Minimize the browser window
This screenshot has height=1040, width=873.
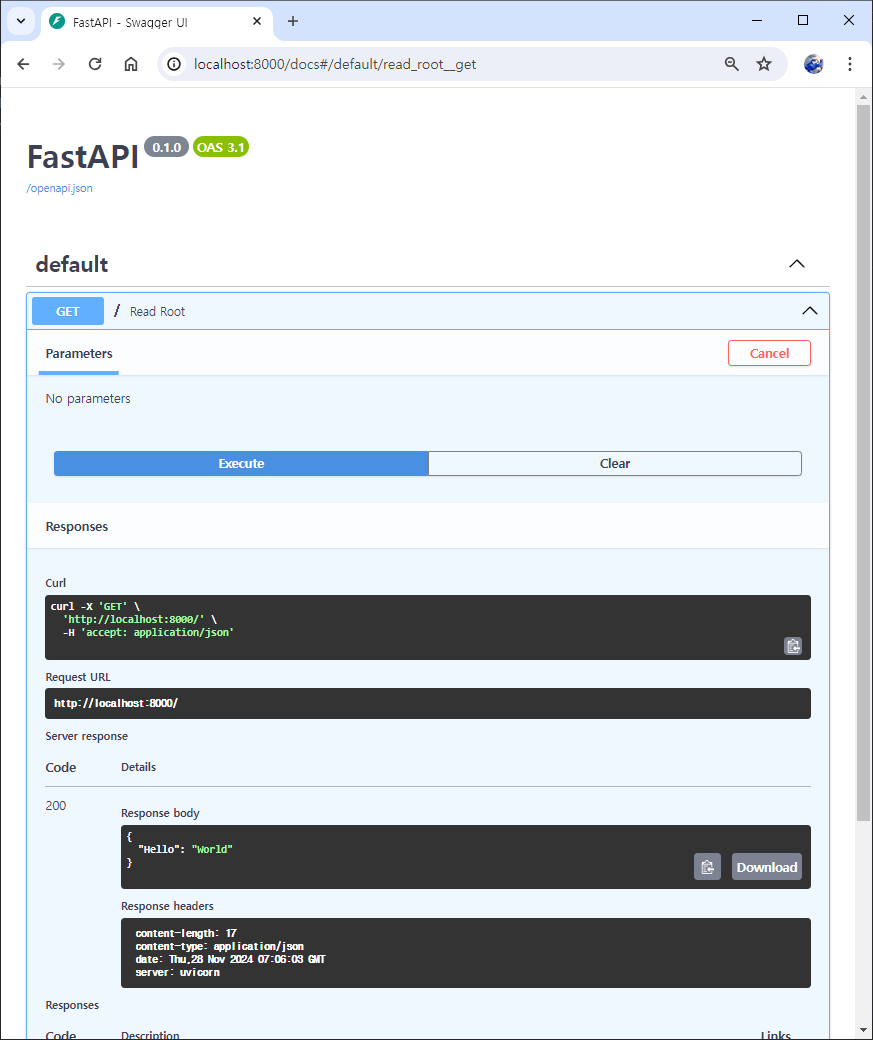click(x=757, y=21)
